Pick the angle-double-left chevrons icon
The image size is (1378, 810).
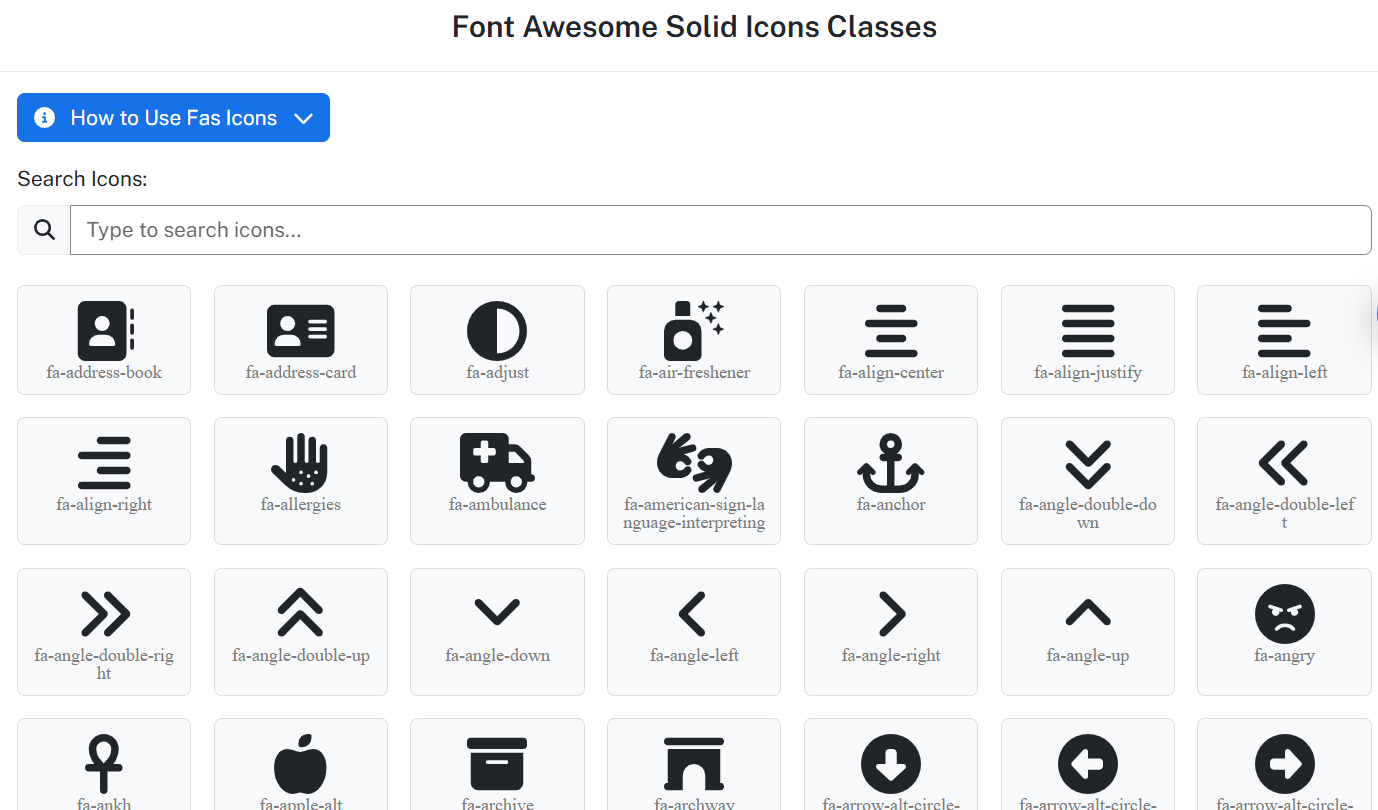[x=1284, y=463]
